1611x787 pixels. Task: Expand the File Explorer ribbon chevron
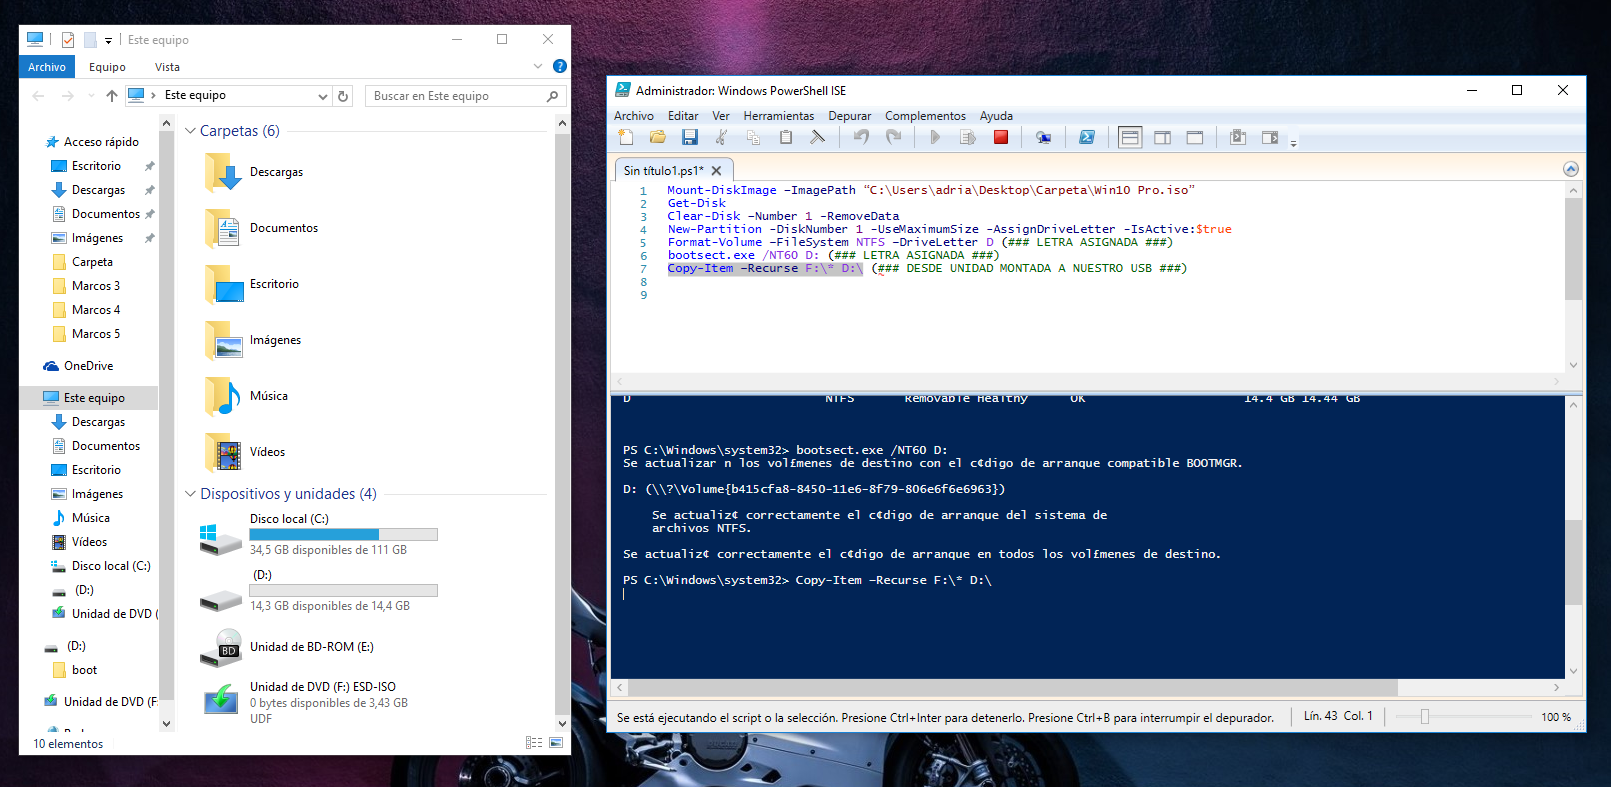click(x=538, y=66)
